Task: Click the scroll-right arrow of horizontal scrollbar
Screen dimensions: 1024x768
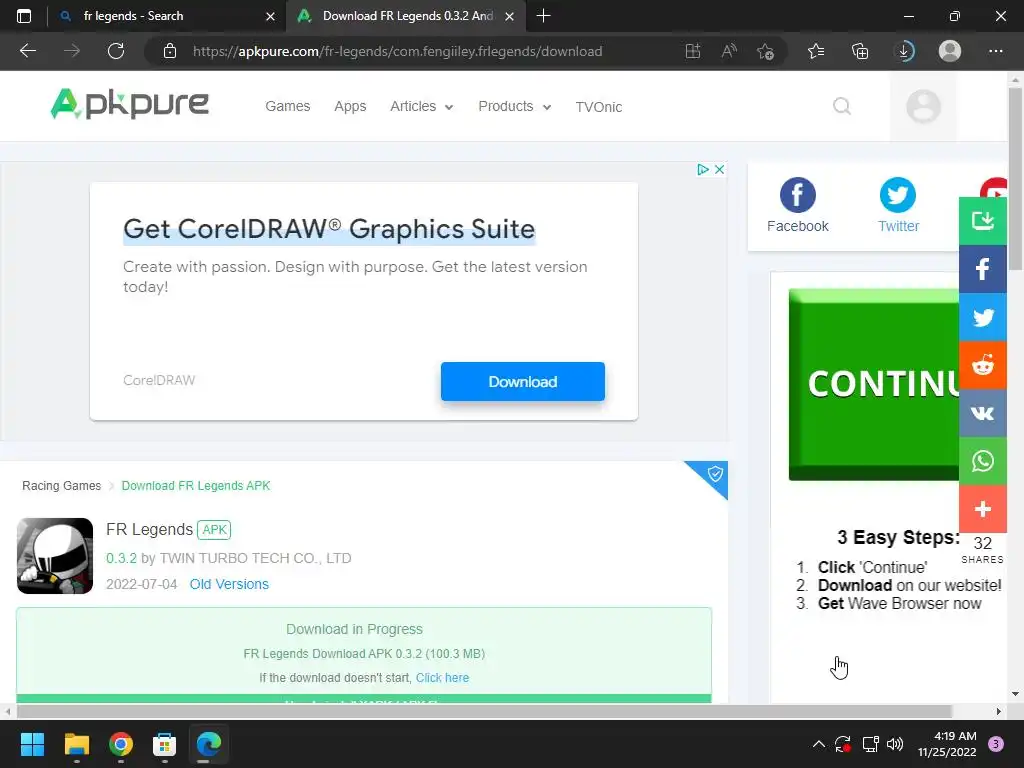Action: [999, 711]
